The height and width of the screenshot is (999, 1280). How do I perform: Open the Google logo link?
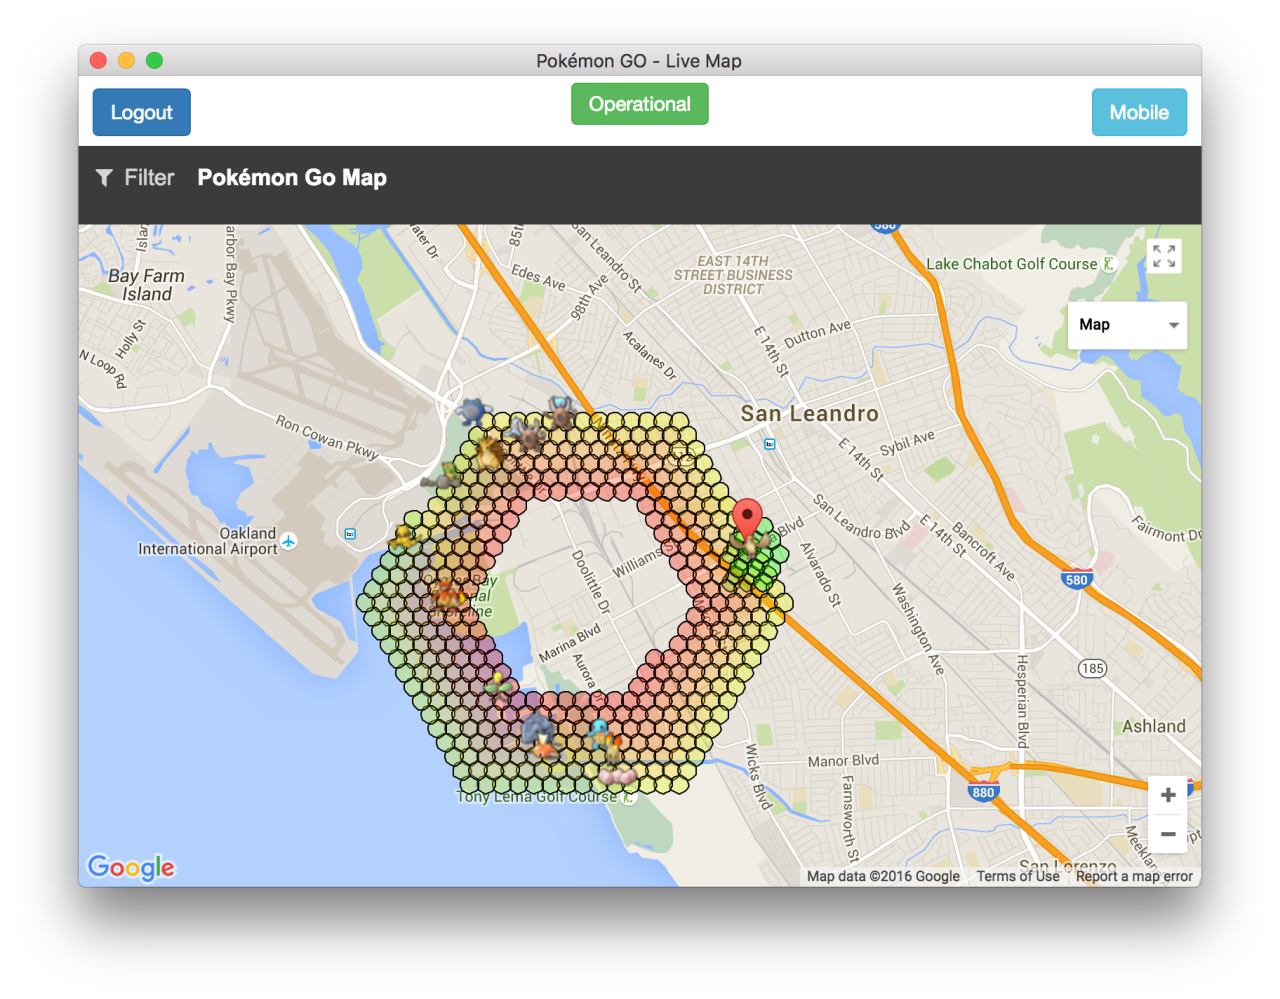tap(131, 866)
